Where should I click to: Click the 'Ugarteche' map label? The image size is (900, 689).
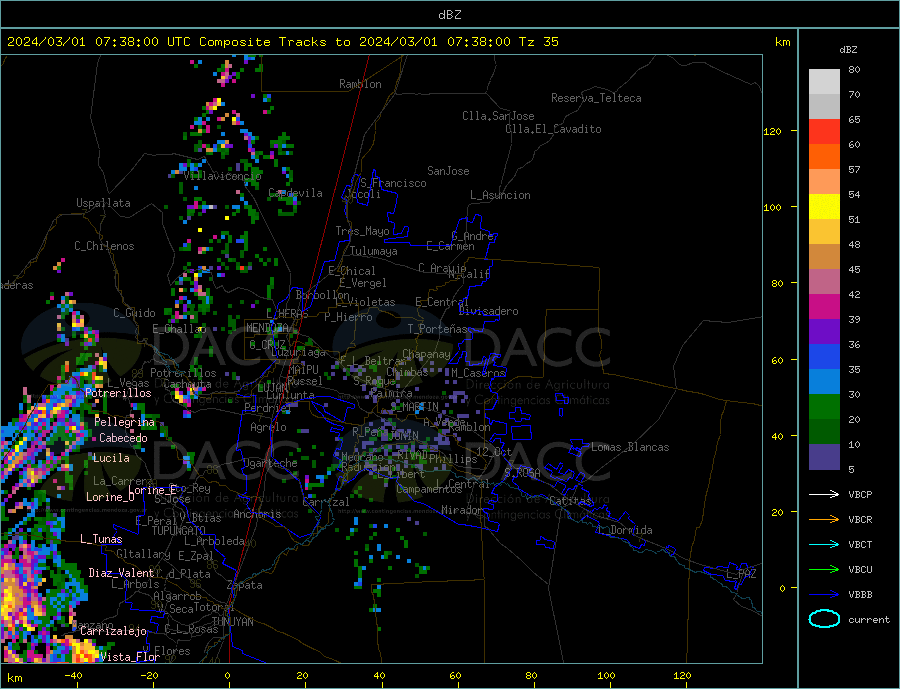(270, 463)
